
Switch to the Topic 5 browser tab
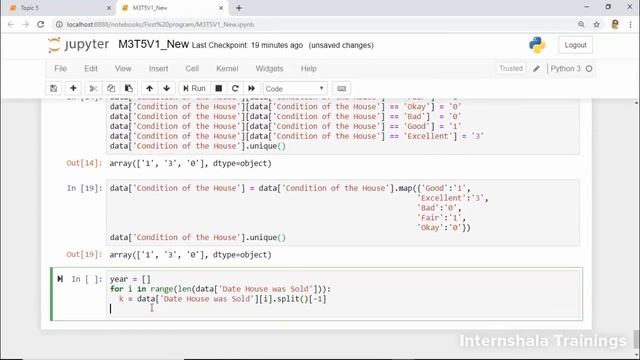(x=60, y=8)
